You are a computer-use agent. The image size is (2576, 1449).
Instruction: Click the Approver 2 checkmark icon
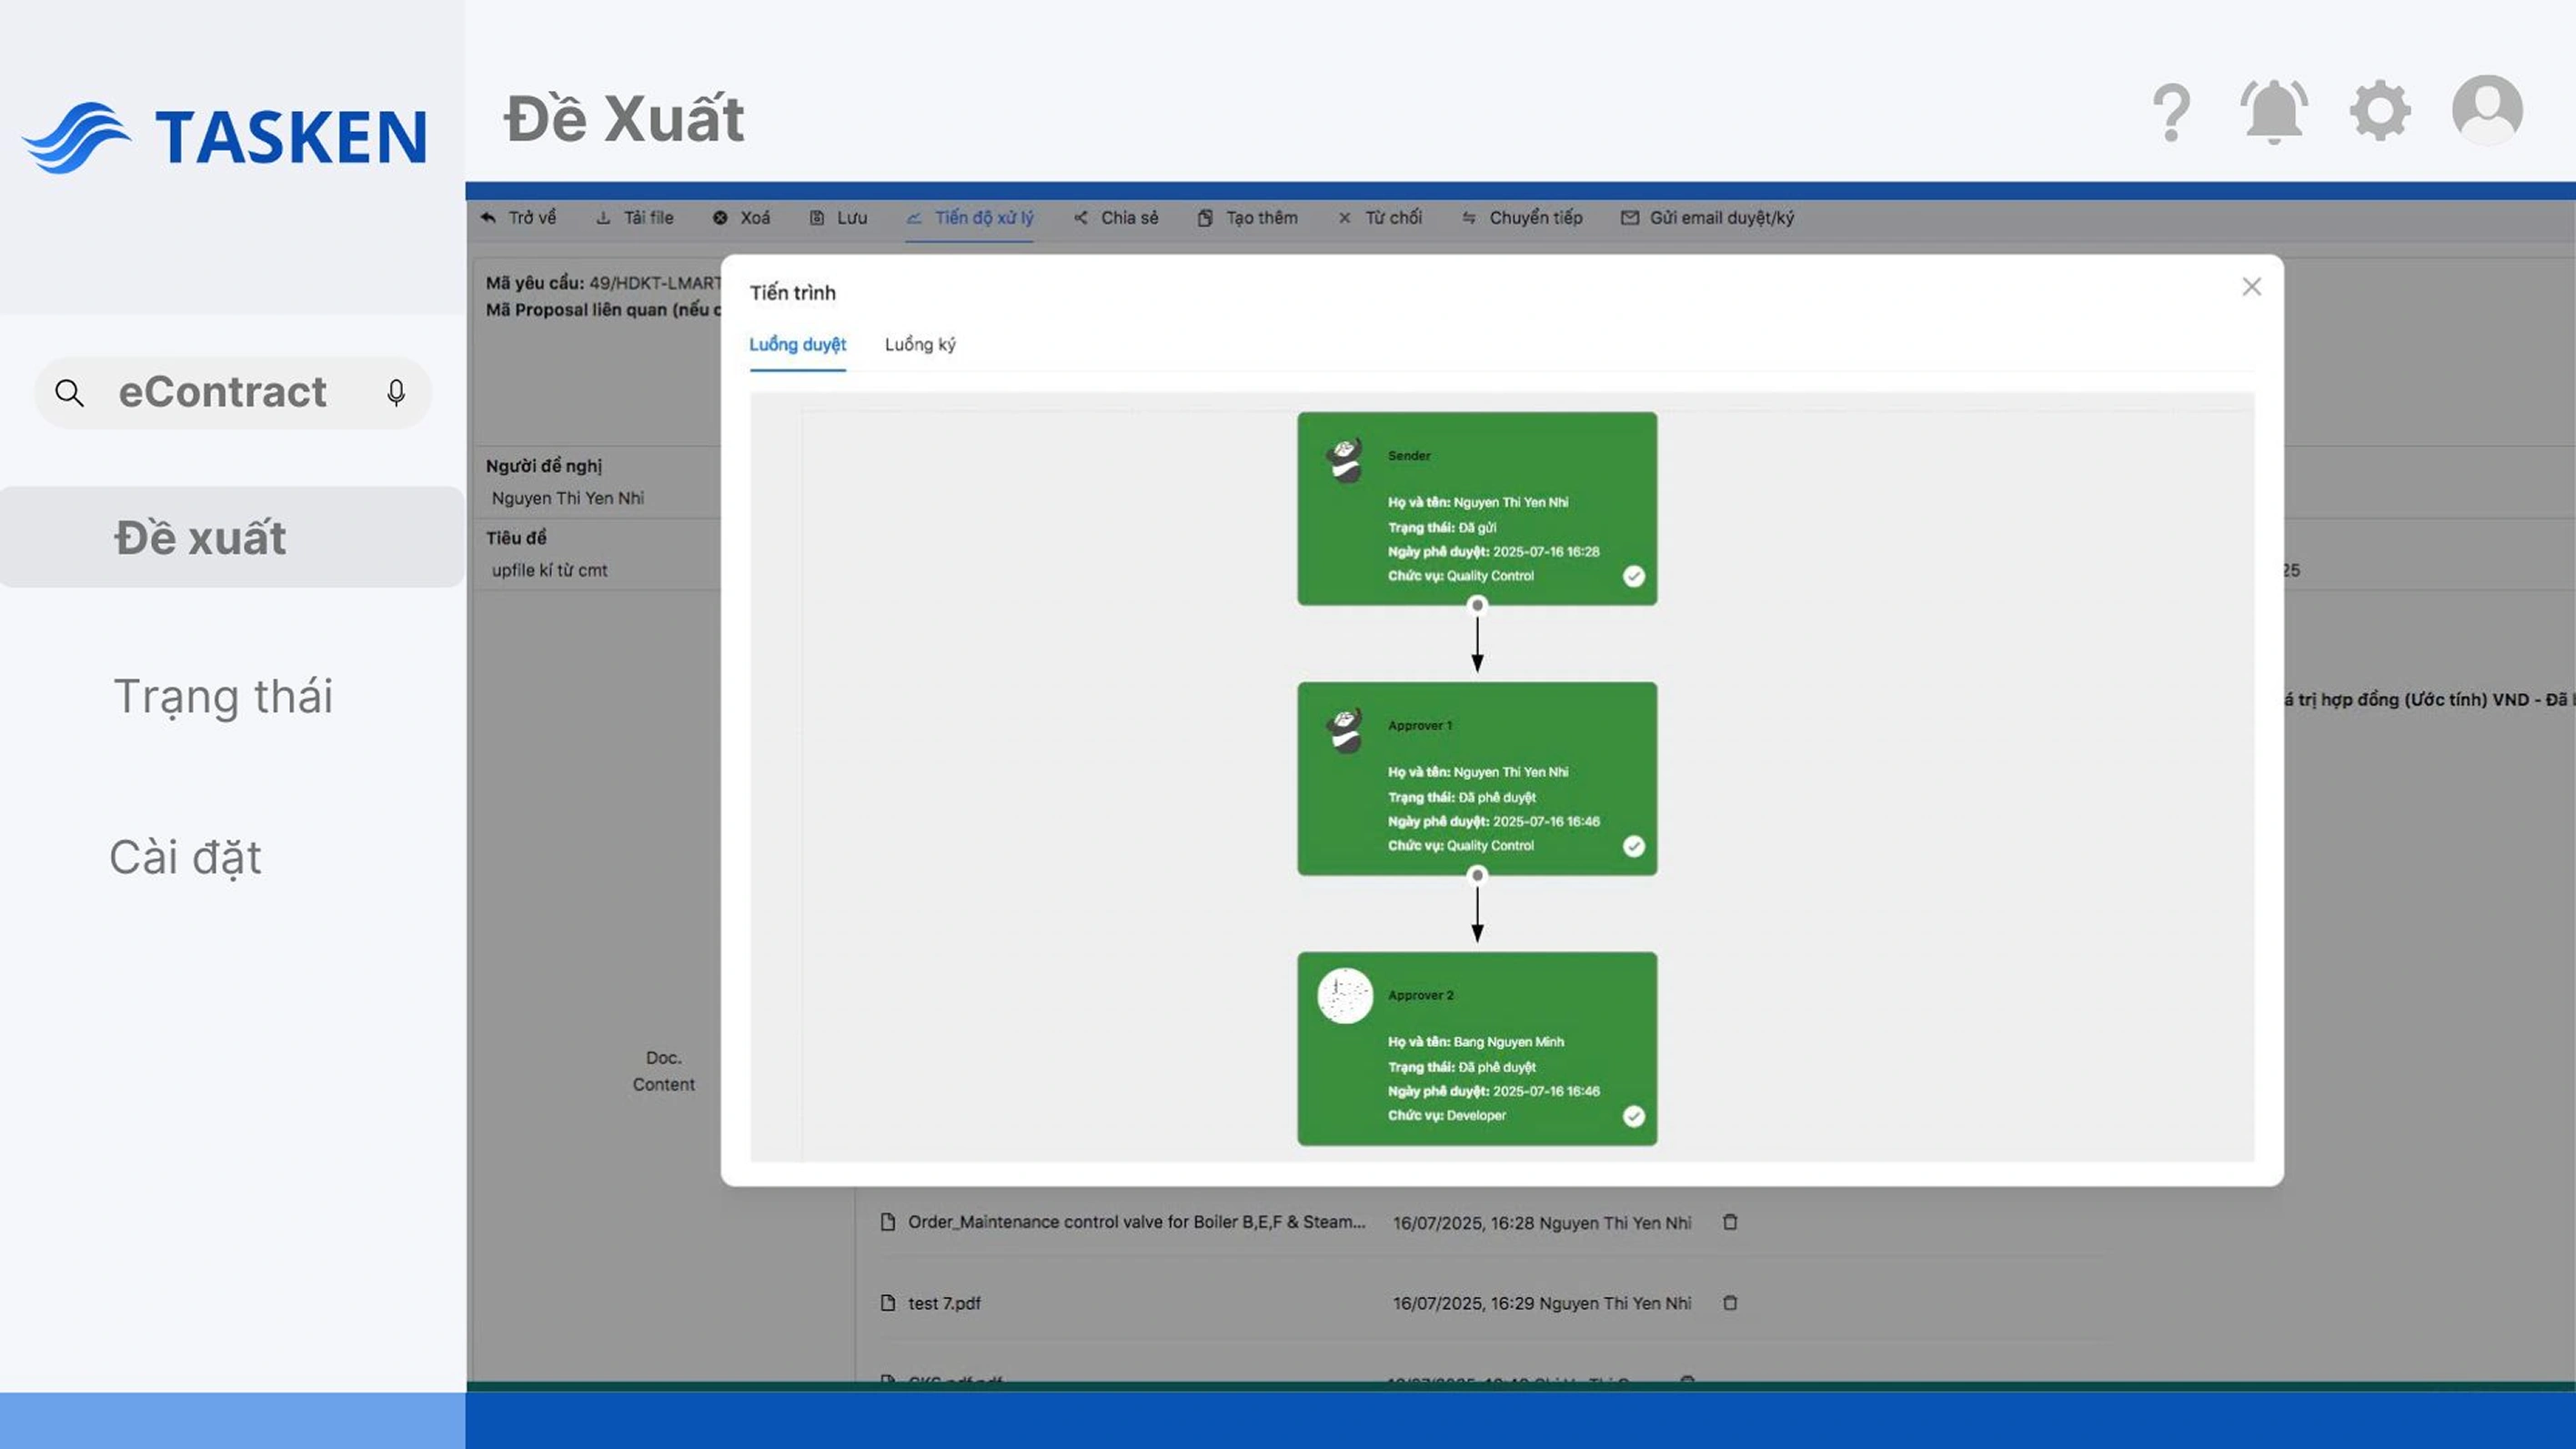tap(1633, 1116)
